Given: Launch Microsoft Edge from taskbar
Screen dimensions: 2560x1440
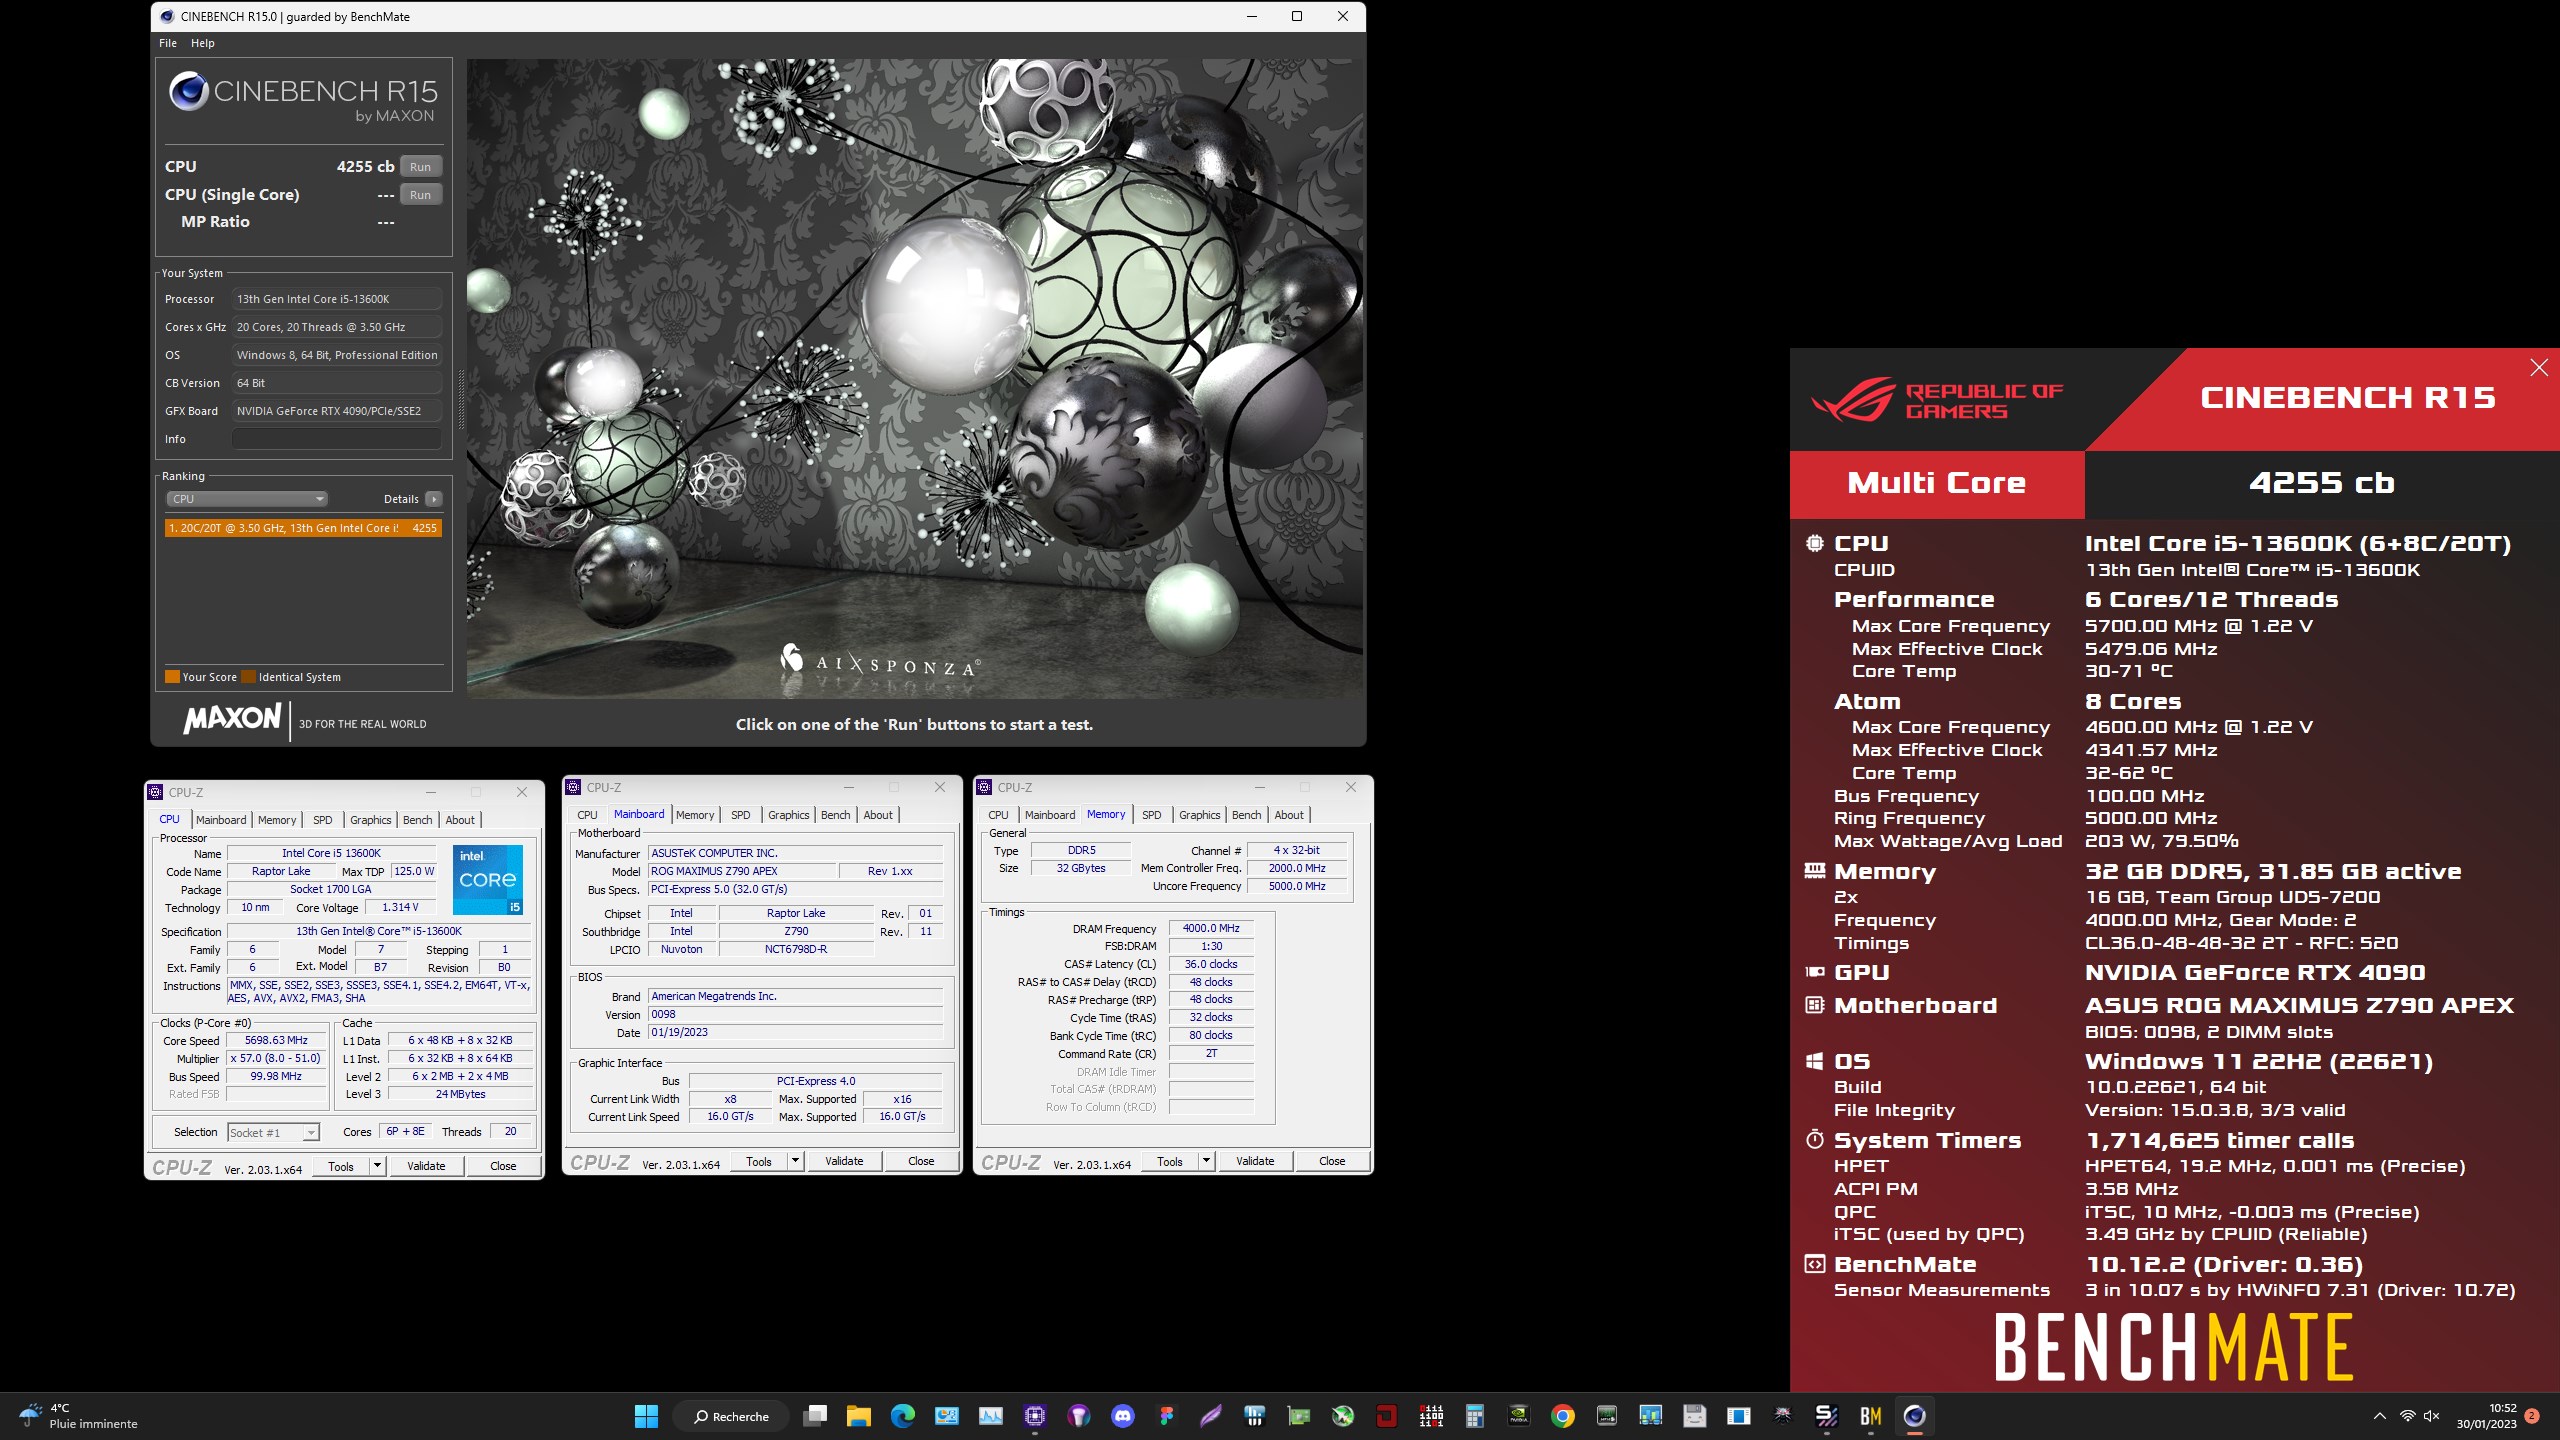Looking at the screenshot, I should point(903,1416).
